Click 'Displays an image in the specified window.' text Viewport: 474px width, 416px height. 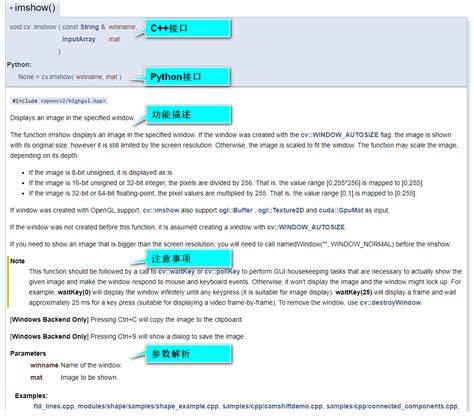[x=72, y=118]
